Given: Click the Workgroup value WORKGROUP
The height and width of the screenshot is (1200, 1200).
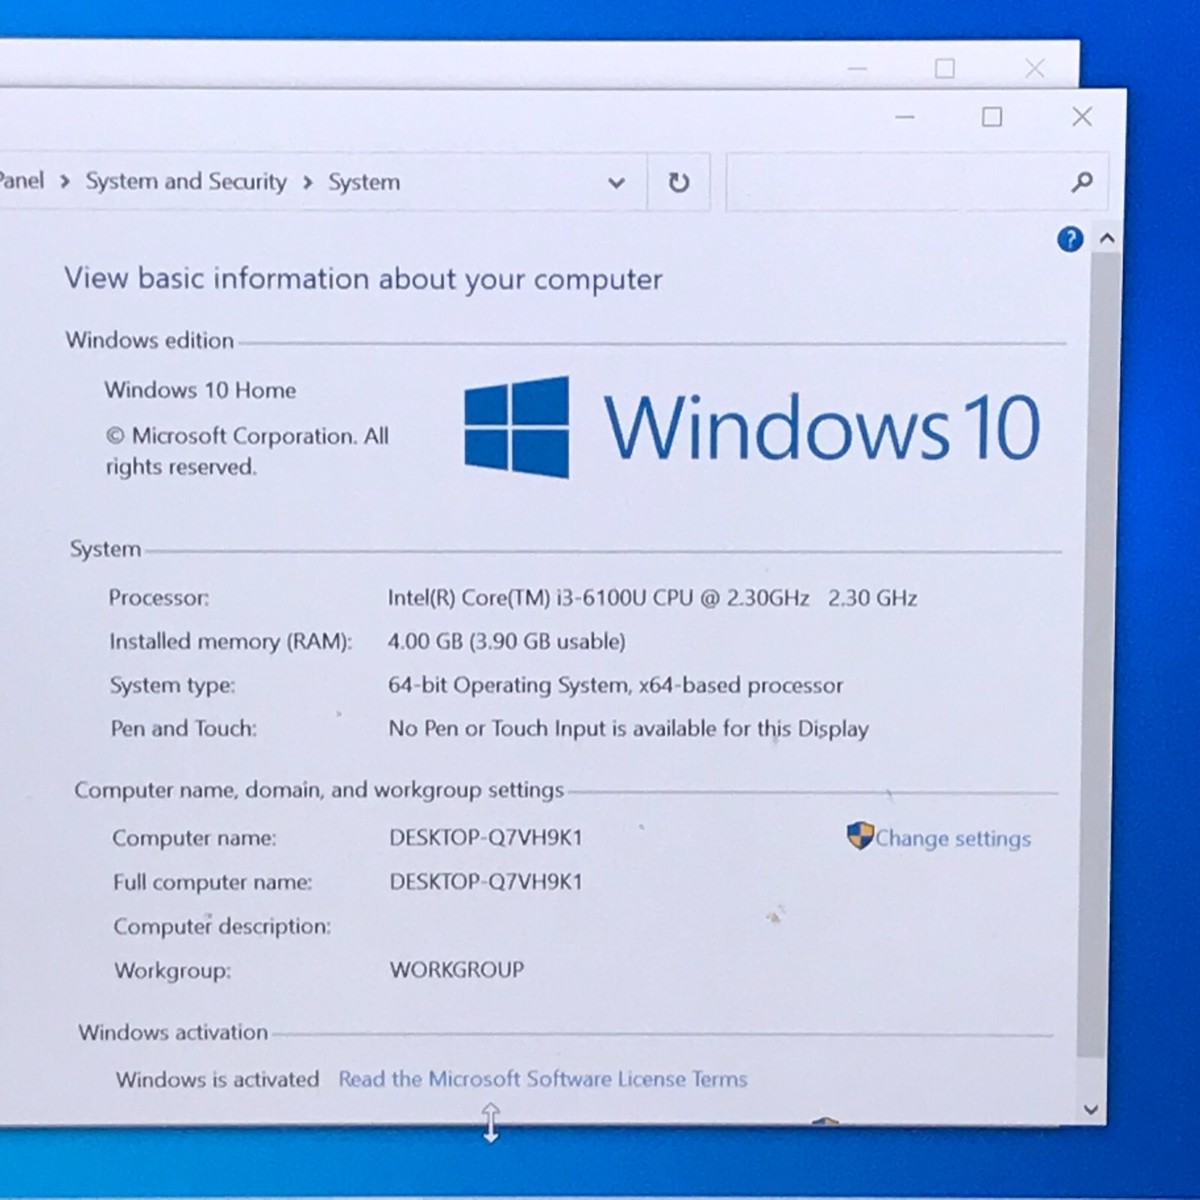Looking at the screenshot, I should coord(456,969).
